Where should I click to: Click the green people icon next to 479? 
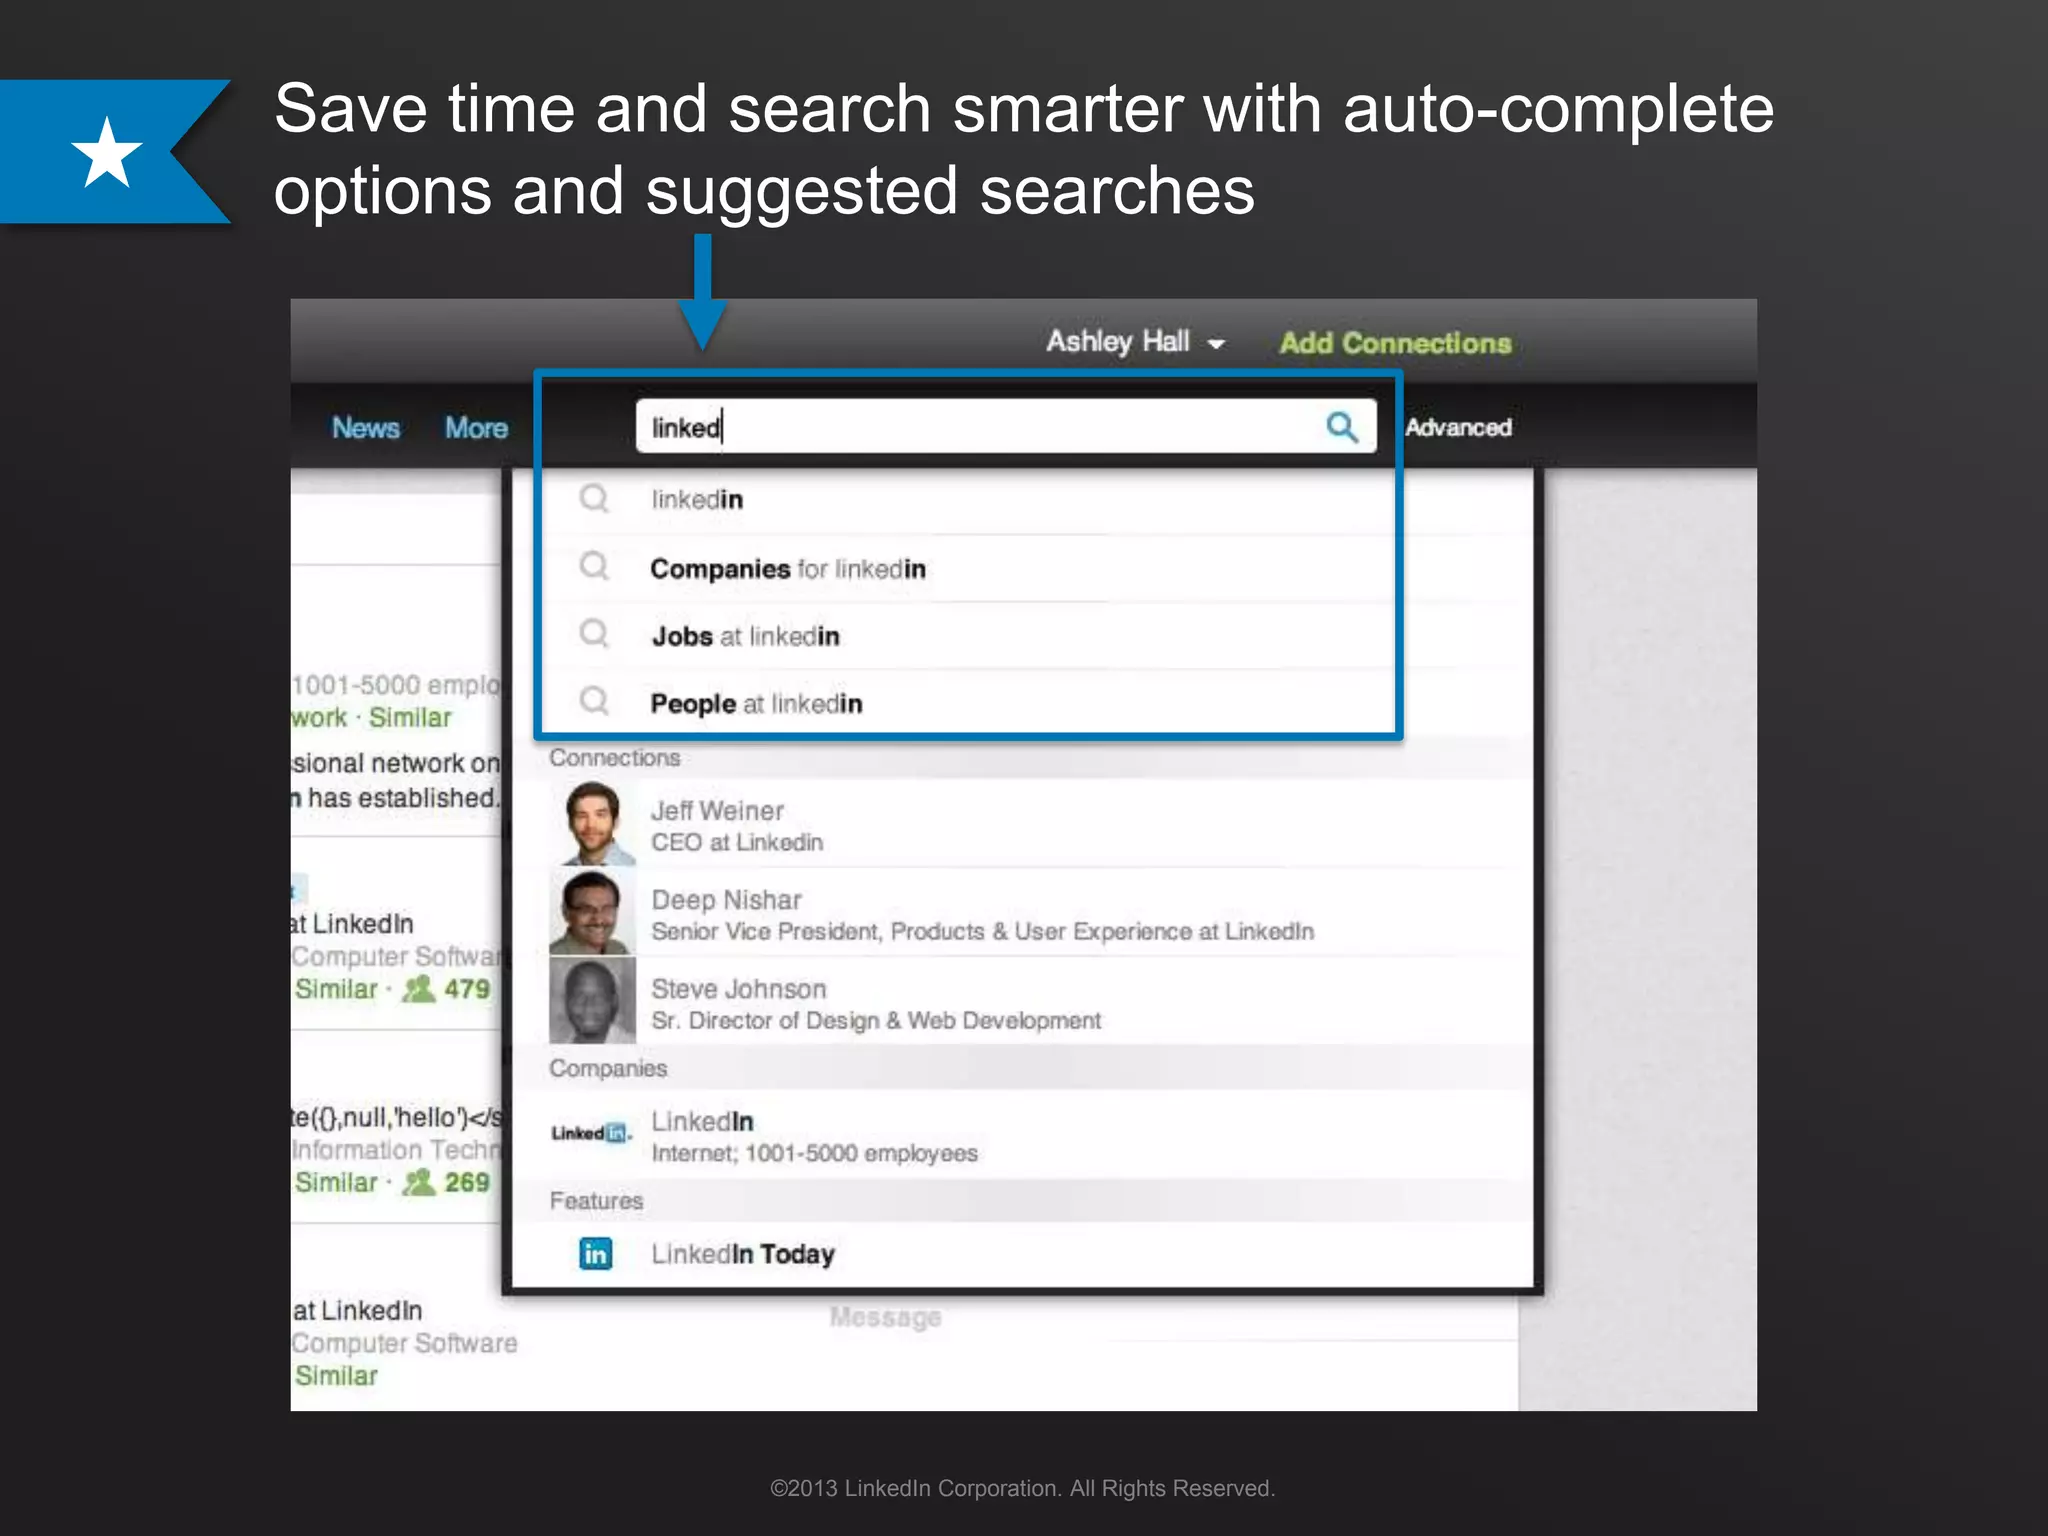pyautogui.click(x=418, y=989)
